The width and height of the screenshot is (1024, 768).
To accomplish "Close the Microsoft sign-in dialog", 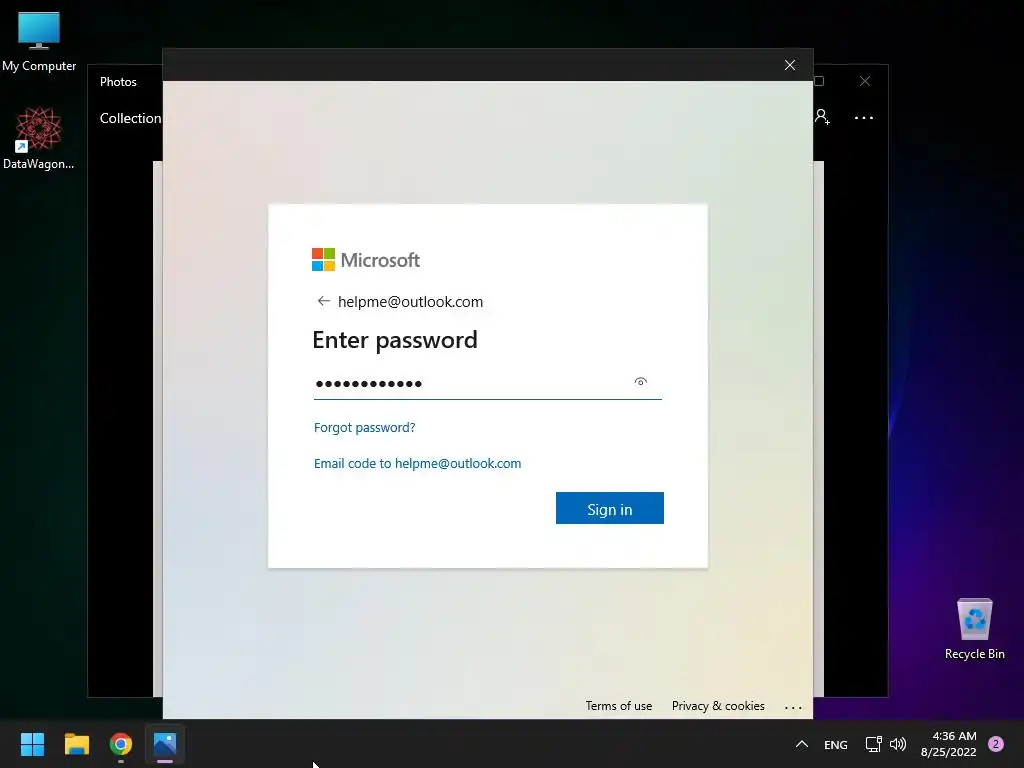I will pyautogui.click(x=790, y=65).
